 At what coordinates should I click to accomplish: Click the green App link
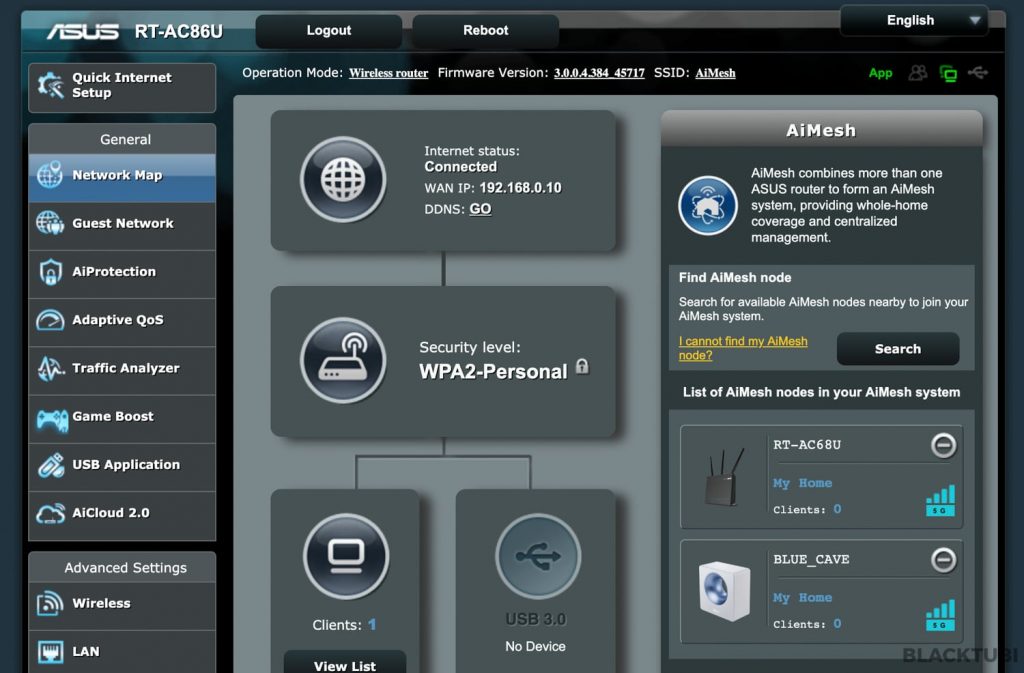pos(880,73)
